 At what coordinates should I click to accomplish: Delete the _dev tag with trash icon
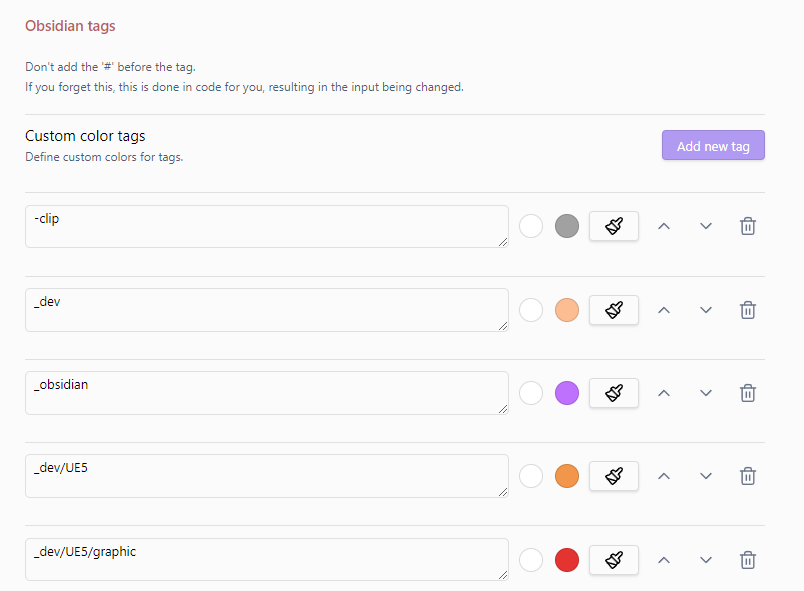pyautogui.click(x=748, y=310)
